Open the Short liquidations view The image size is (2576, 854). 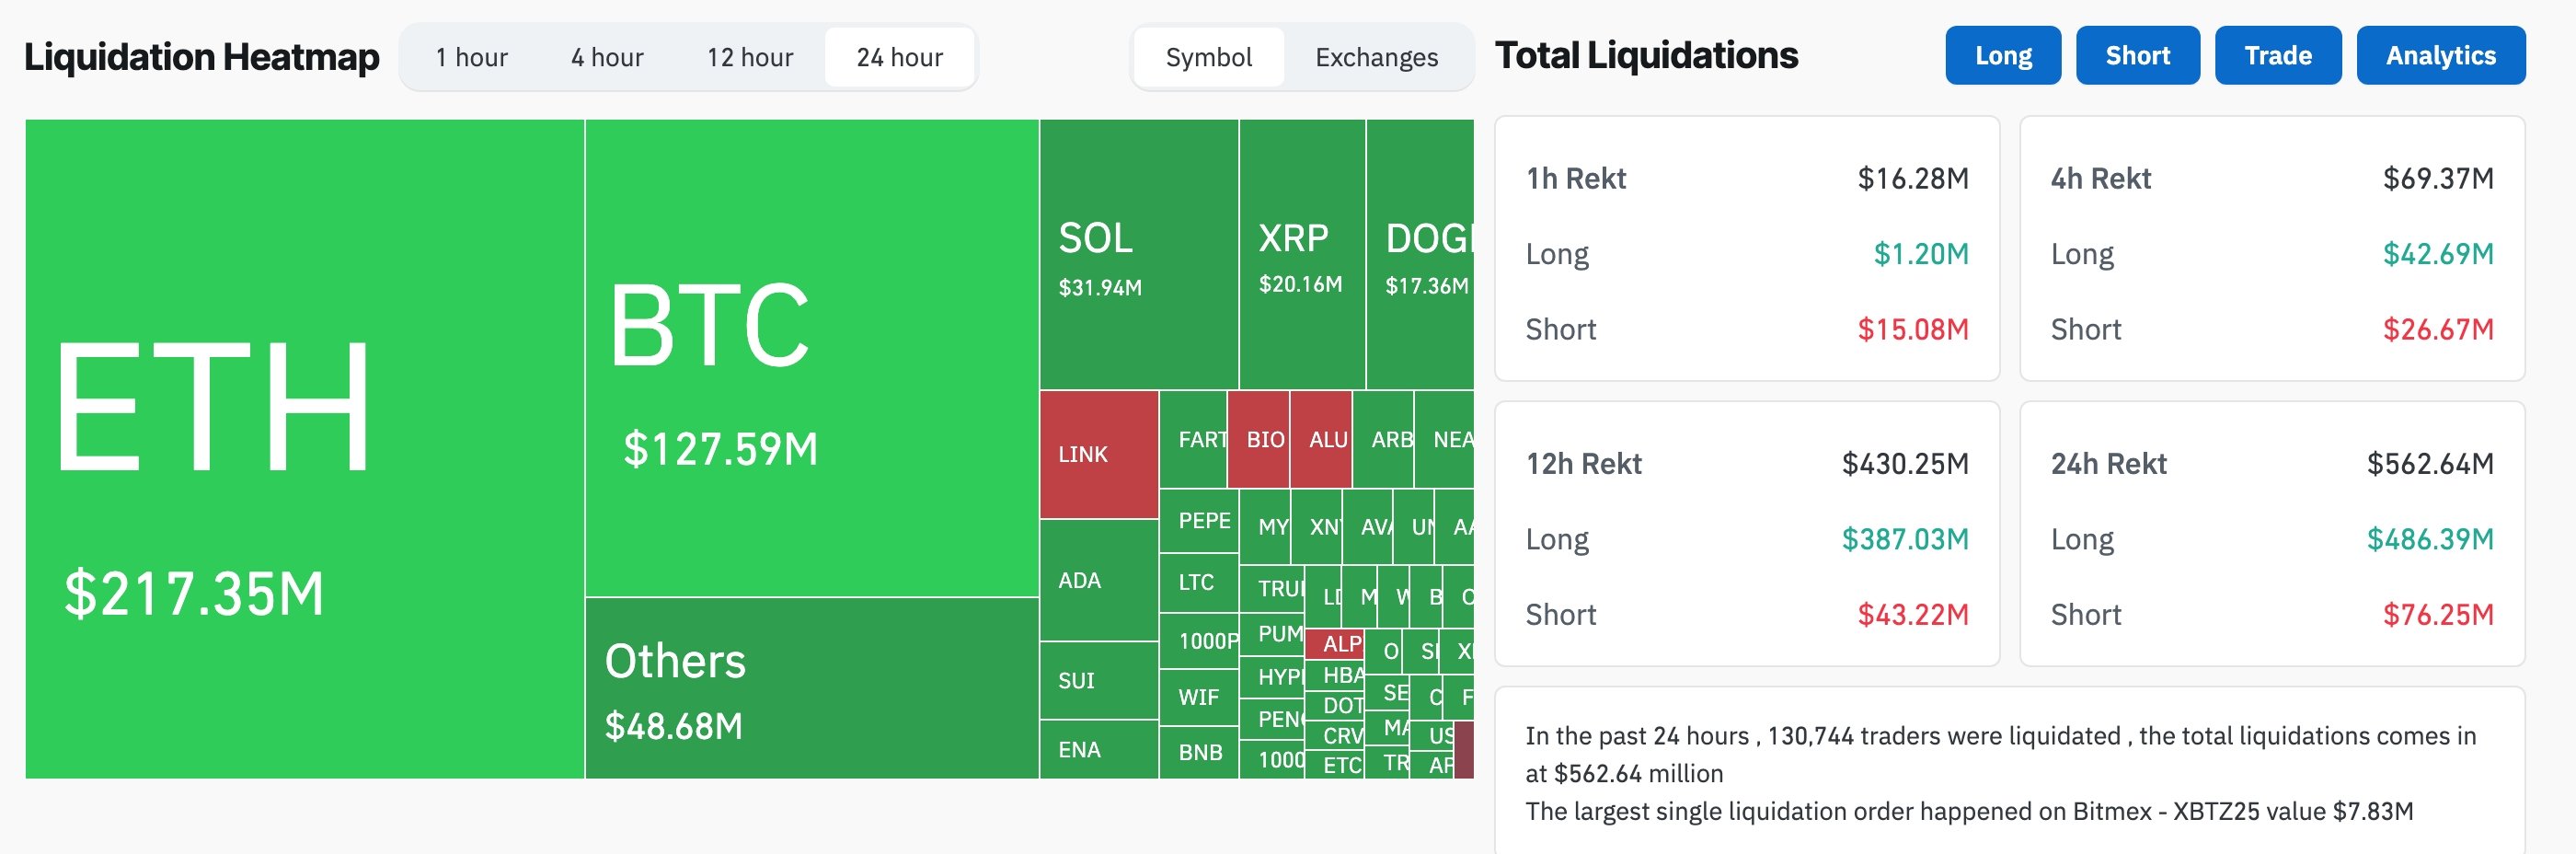pyautogui.click(x=2137, y=55)
